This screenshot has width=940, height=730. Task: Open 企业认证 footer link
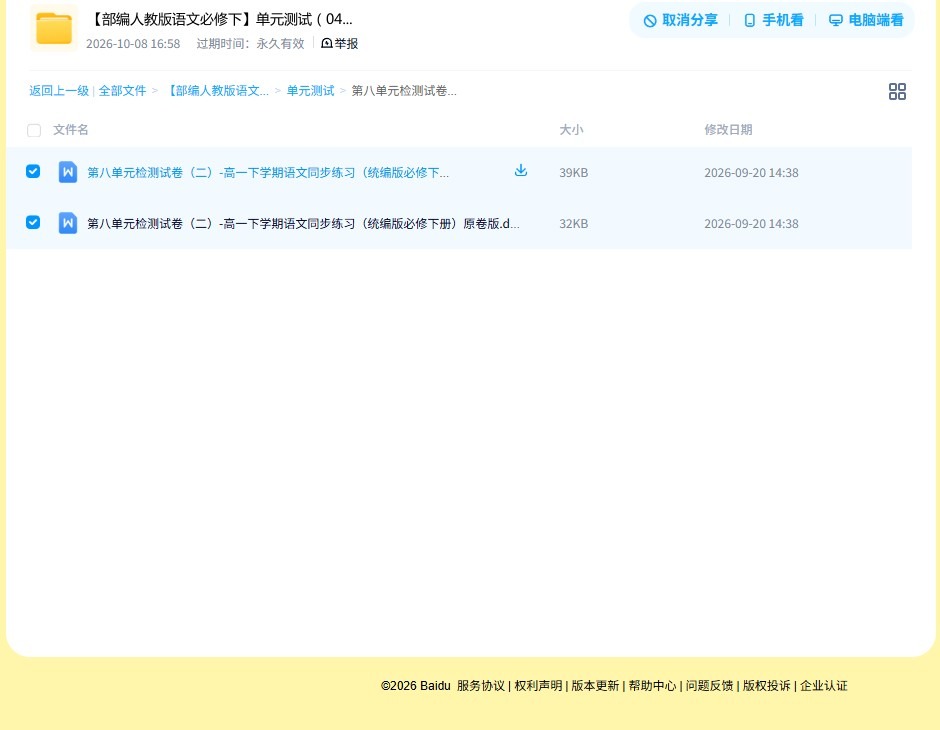tap(824, 686)
